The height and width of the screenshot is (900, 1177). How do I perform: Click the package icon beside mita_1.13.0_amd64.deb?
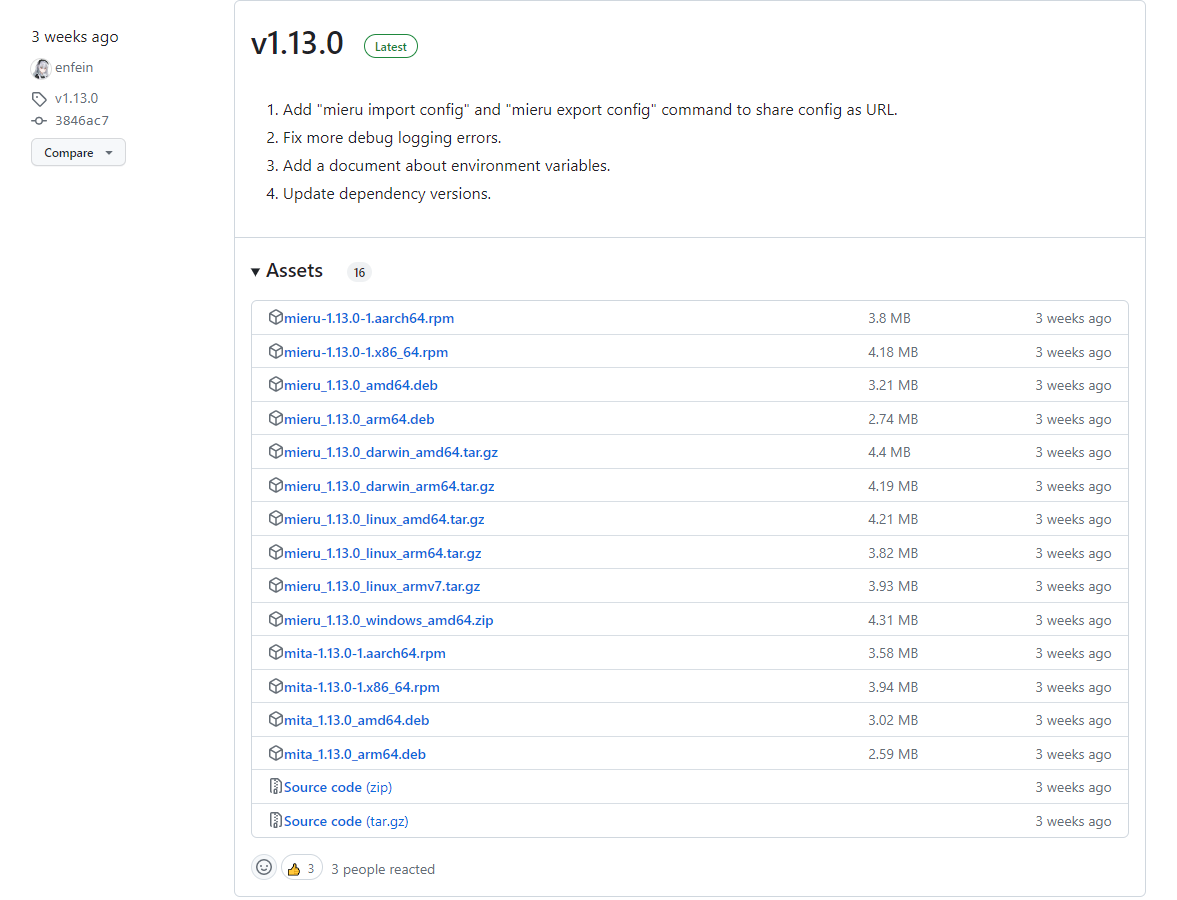coord(275,719)
